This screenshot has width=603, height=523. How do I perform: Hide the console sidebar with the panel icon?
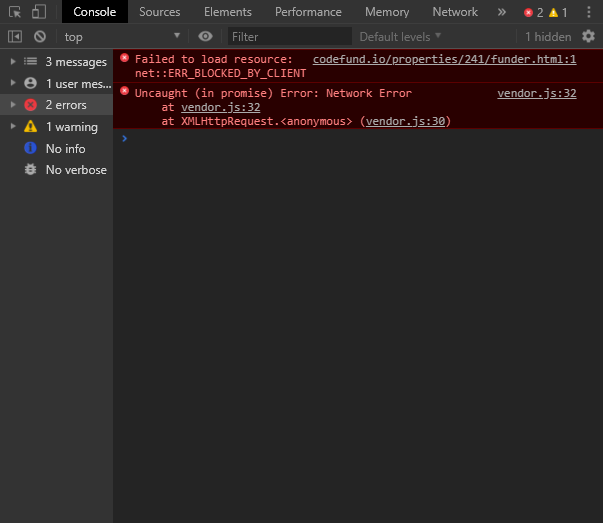(15, 37)
